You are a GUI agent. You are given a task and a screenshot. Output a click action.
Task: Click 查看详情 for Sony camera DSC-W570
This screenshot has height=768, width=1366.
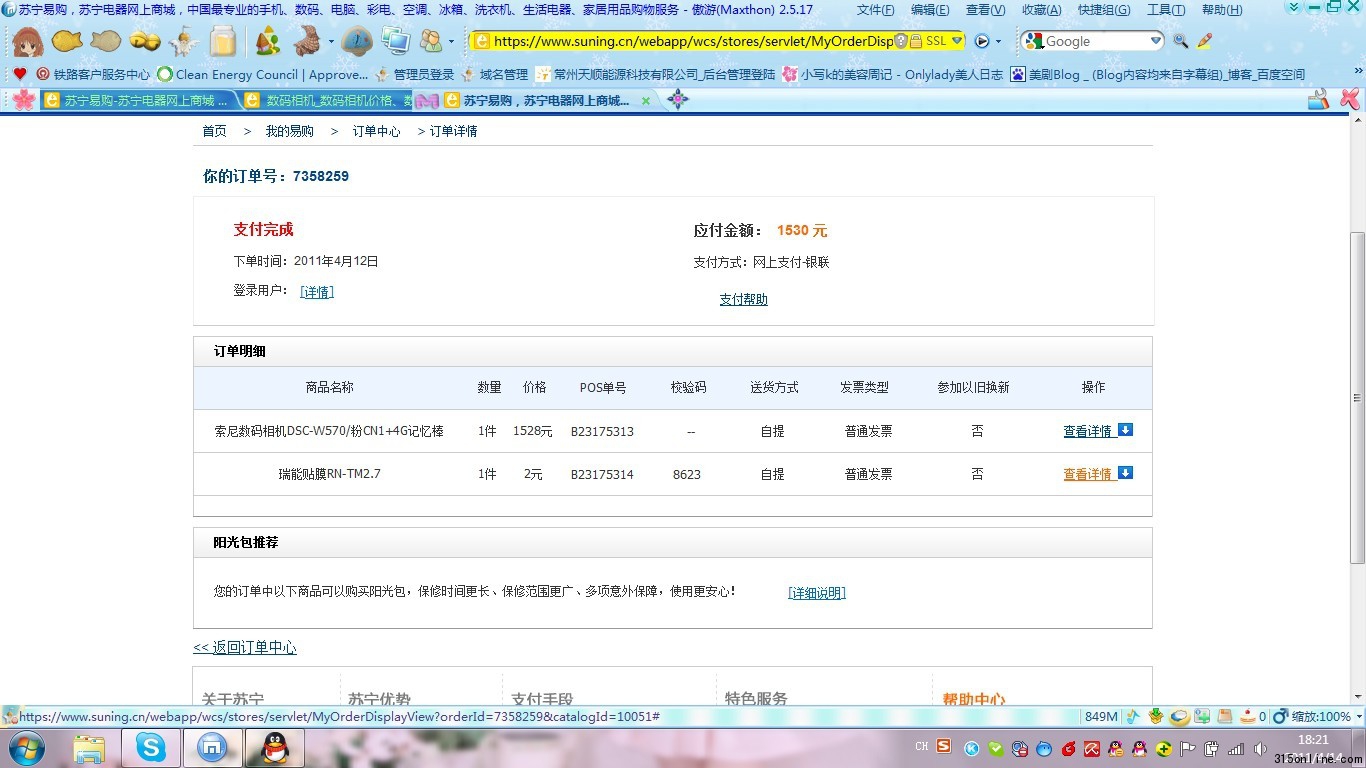1088,432
